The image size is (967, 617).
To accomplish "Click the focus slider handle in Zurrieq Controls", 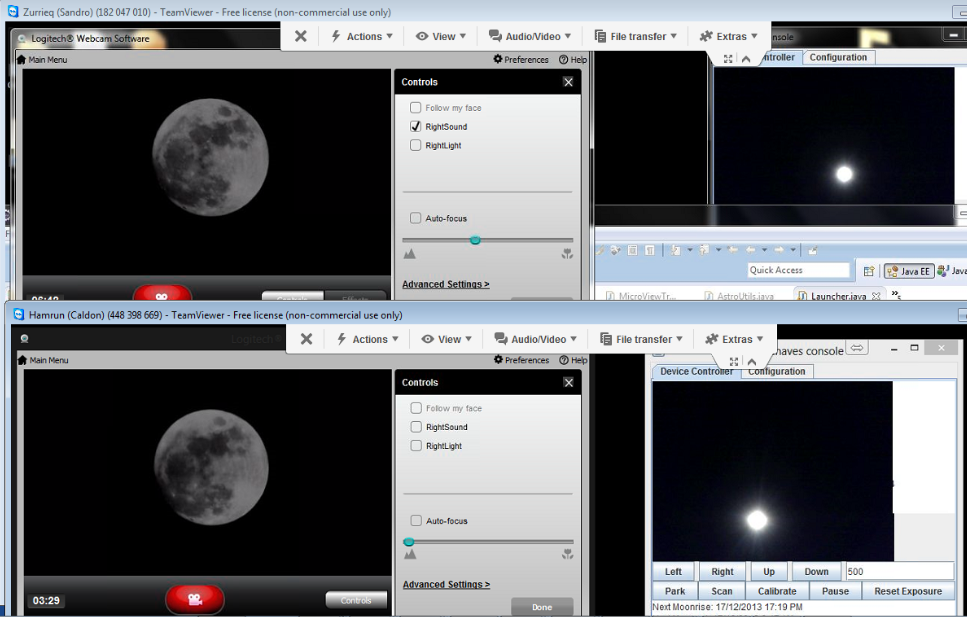I will [x=475, y=240].
